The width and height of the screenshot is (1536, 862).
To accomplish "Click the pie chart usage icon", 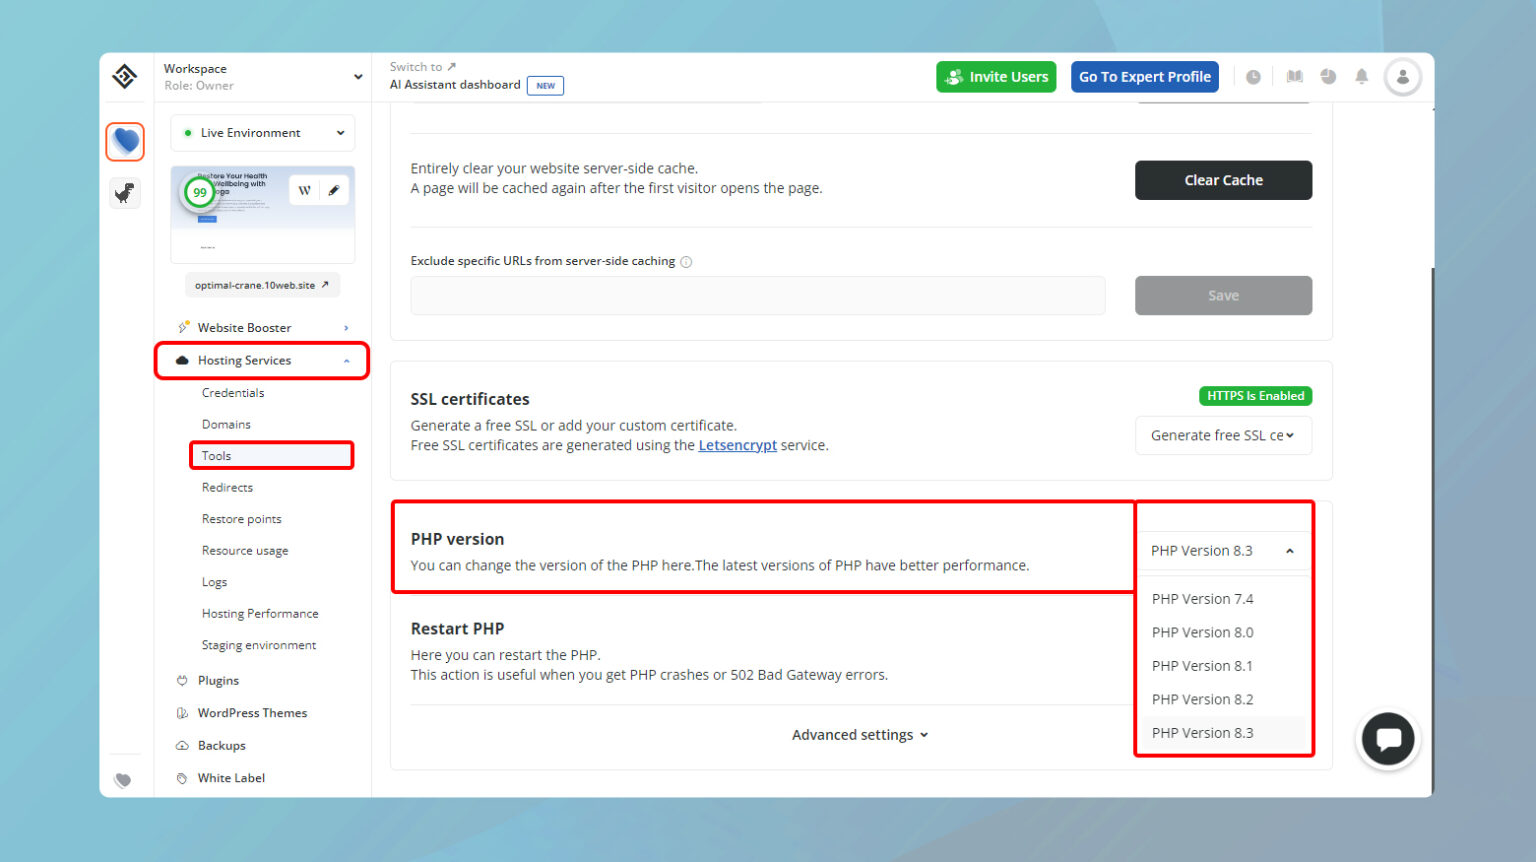I will (x=1328, y=77).
